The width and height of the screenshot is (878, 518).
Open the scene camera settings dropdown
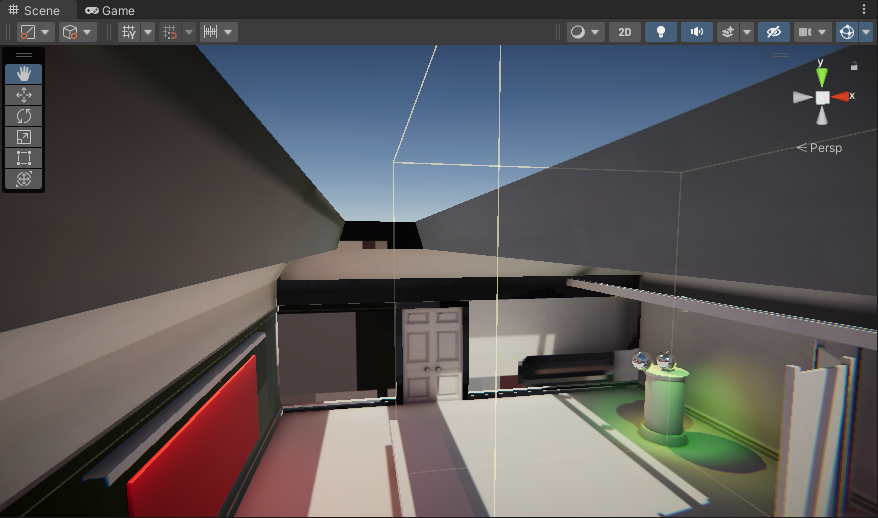point(811,32)
